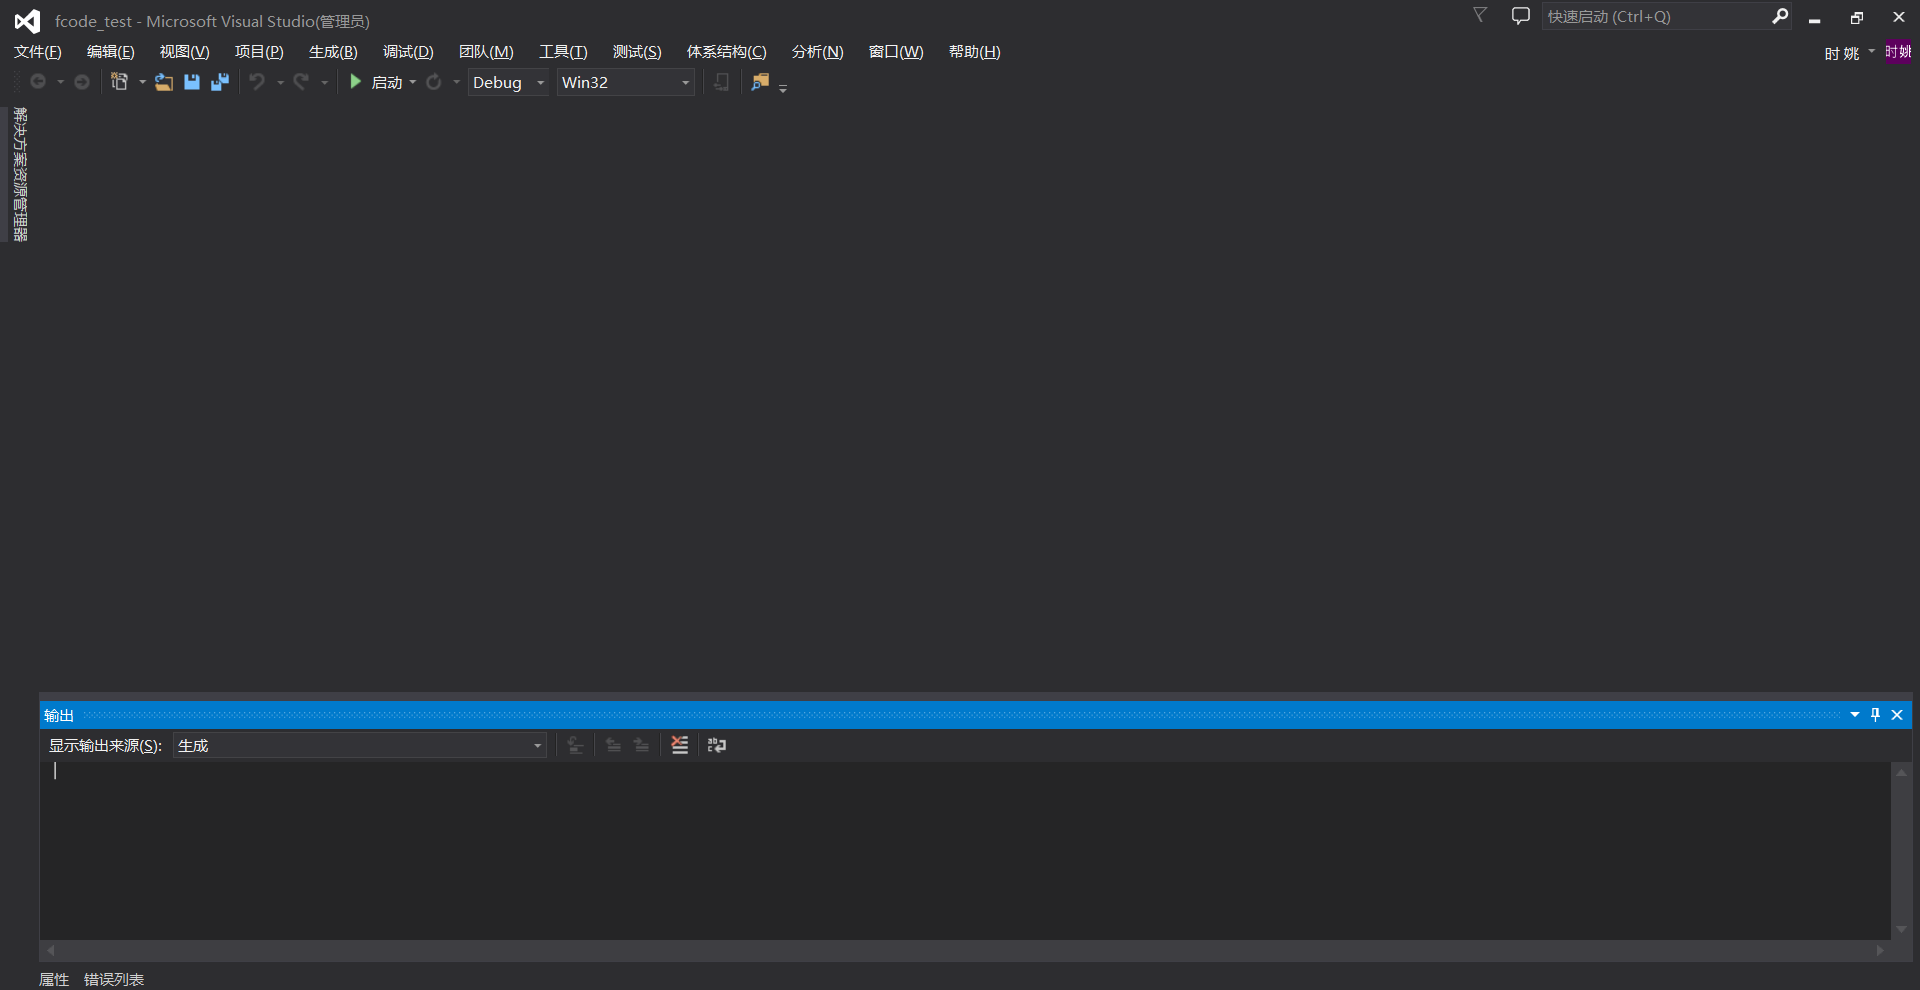Screen dimensions: 1920x990
Task: Open the 分析(N) menu
Action: [818, 52]
